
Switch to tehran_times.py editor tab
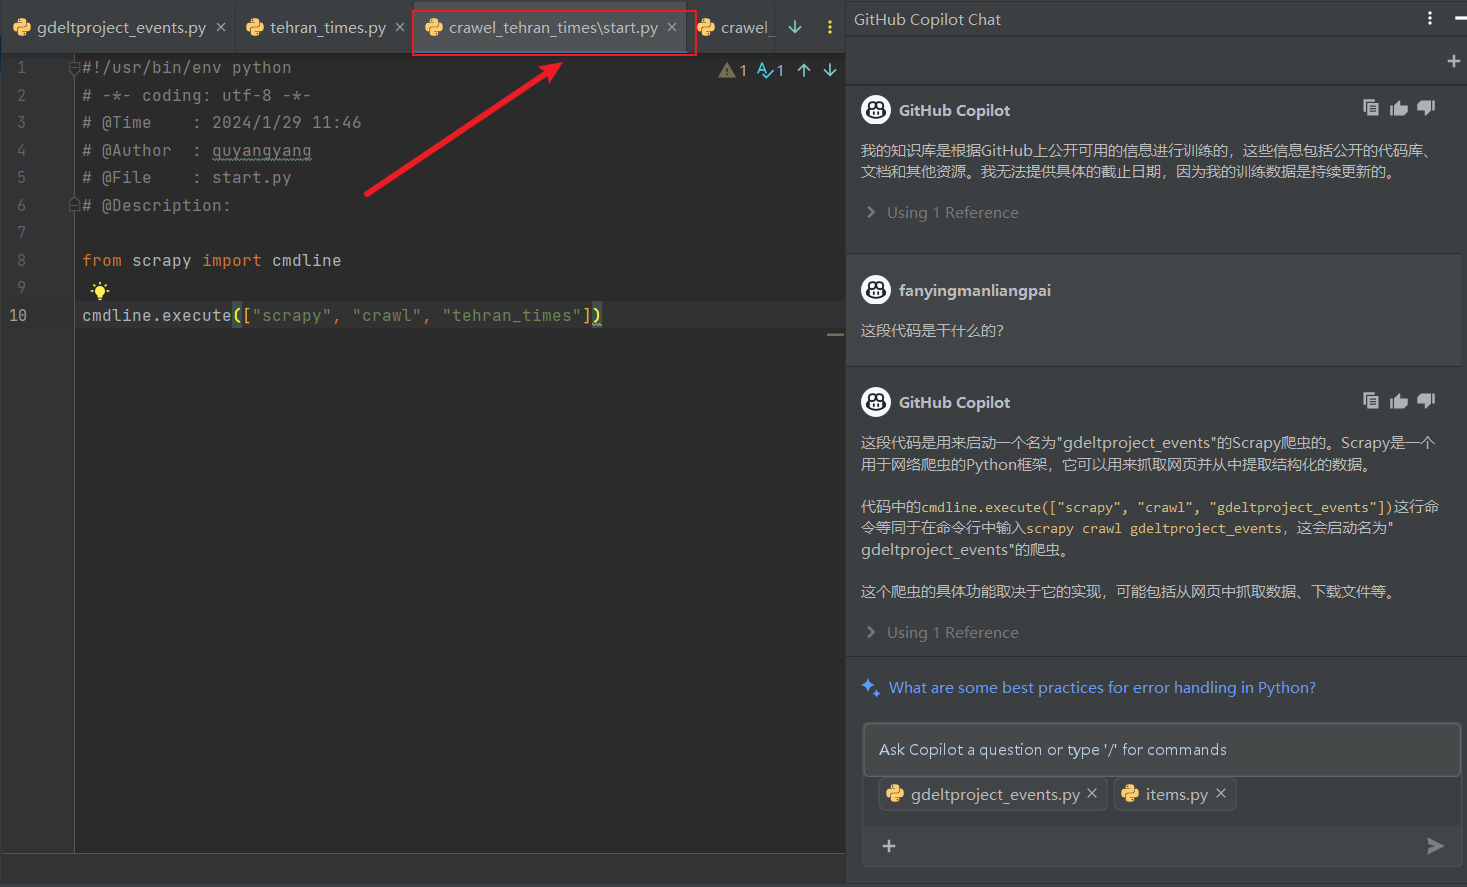click(x=324, y=28)
